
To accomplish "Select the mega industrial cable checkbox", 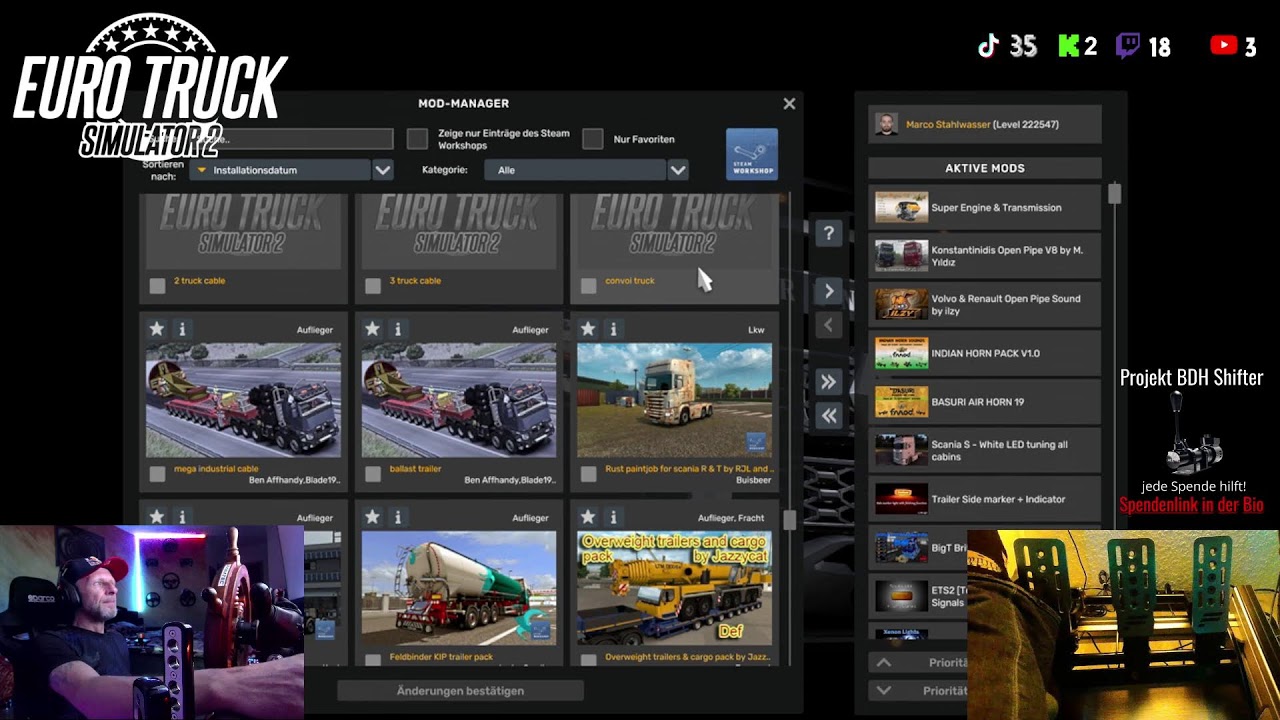I will [x=157, y=473].
